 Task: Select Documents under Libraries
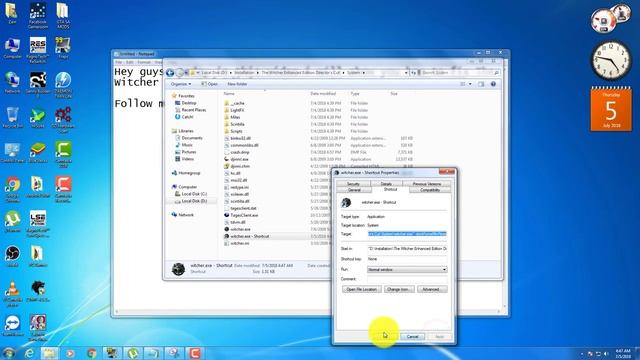[191, 138]
